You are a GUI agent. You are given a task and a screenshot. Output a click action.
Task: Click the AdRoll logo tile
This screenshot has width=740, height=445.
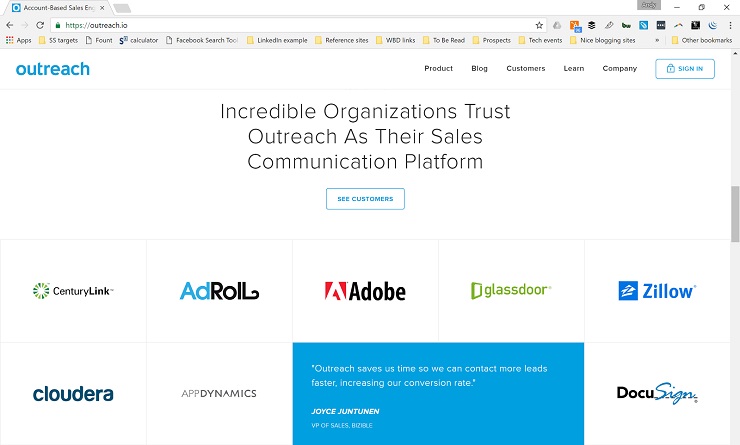click(219, 291)
